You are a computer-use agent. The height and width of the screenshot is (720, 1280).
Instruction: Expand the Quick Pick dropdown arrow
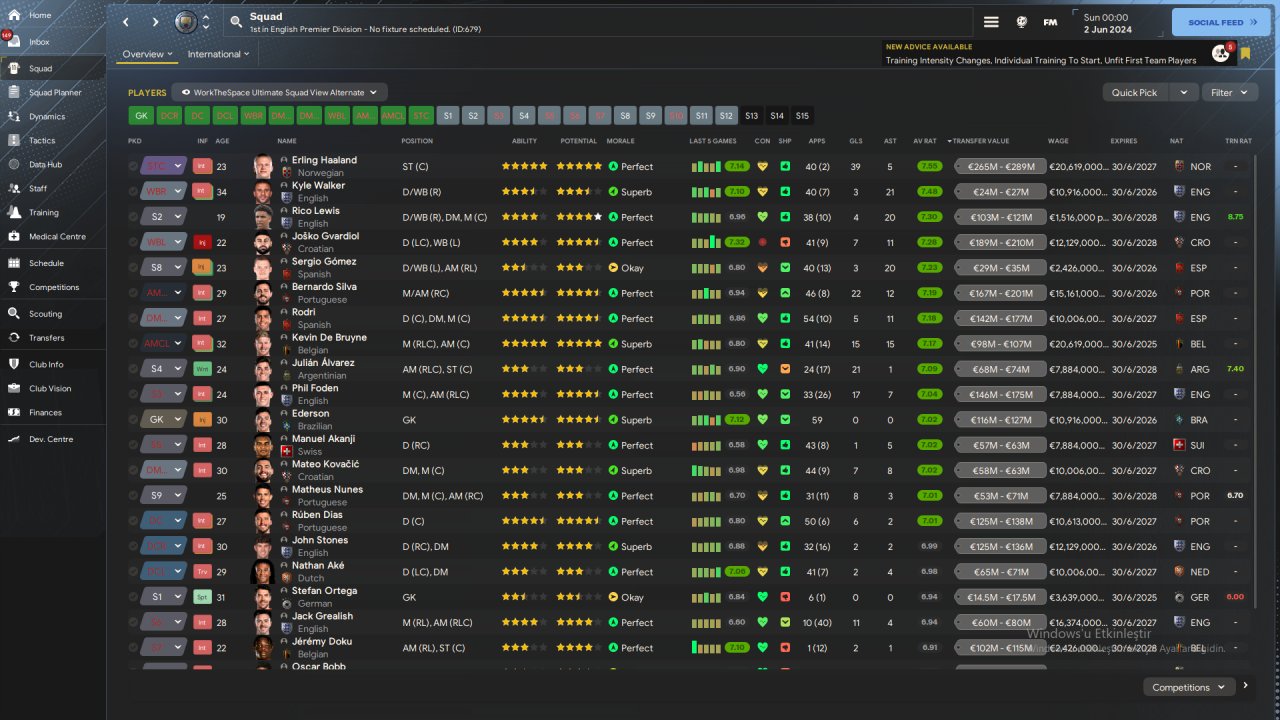coord(1184,92)
